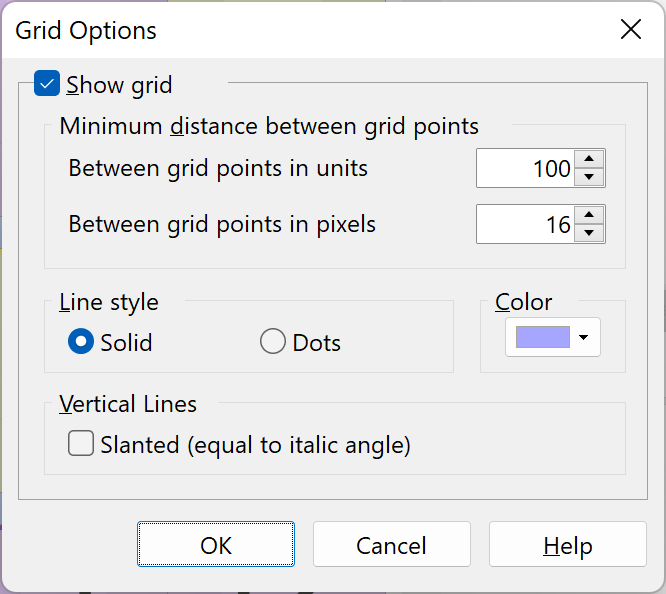Click the lavender grid color swatch
The width and height of the screenshot is (666, 594).
(x=543, y=337)
